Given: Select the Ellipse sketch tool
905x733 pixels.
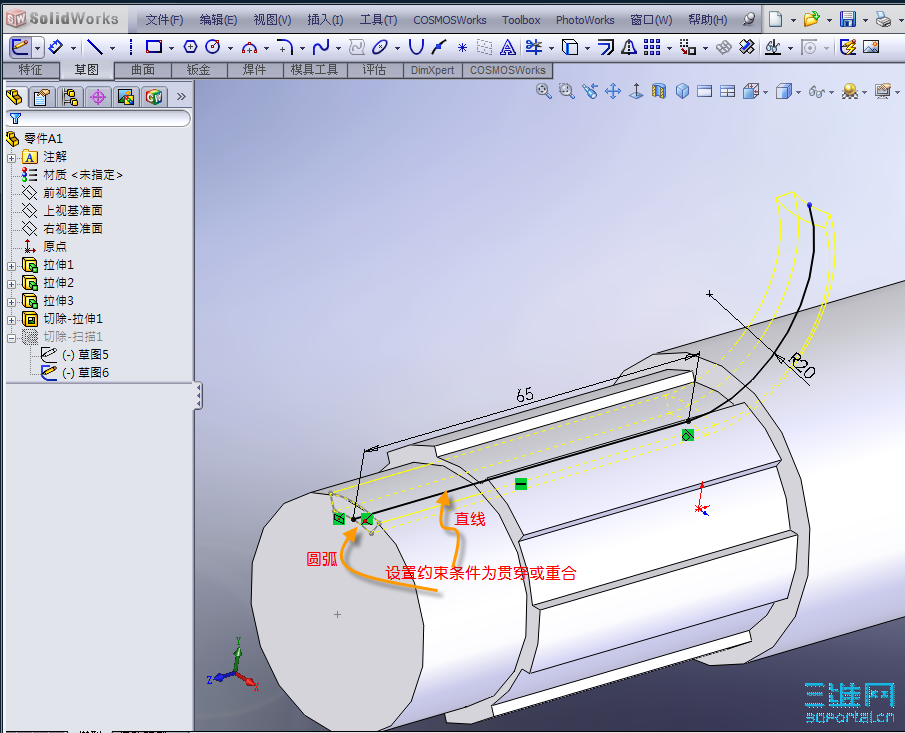Looking at the screenshot, I should pos(380,47).
